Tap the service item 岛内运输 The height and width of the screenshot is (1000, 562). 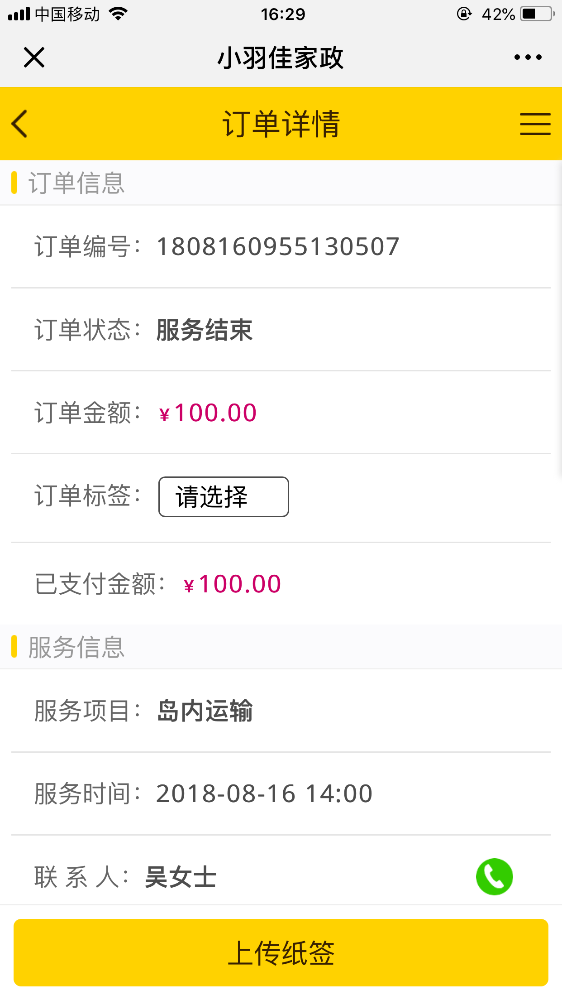205,711
